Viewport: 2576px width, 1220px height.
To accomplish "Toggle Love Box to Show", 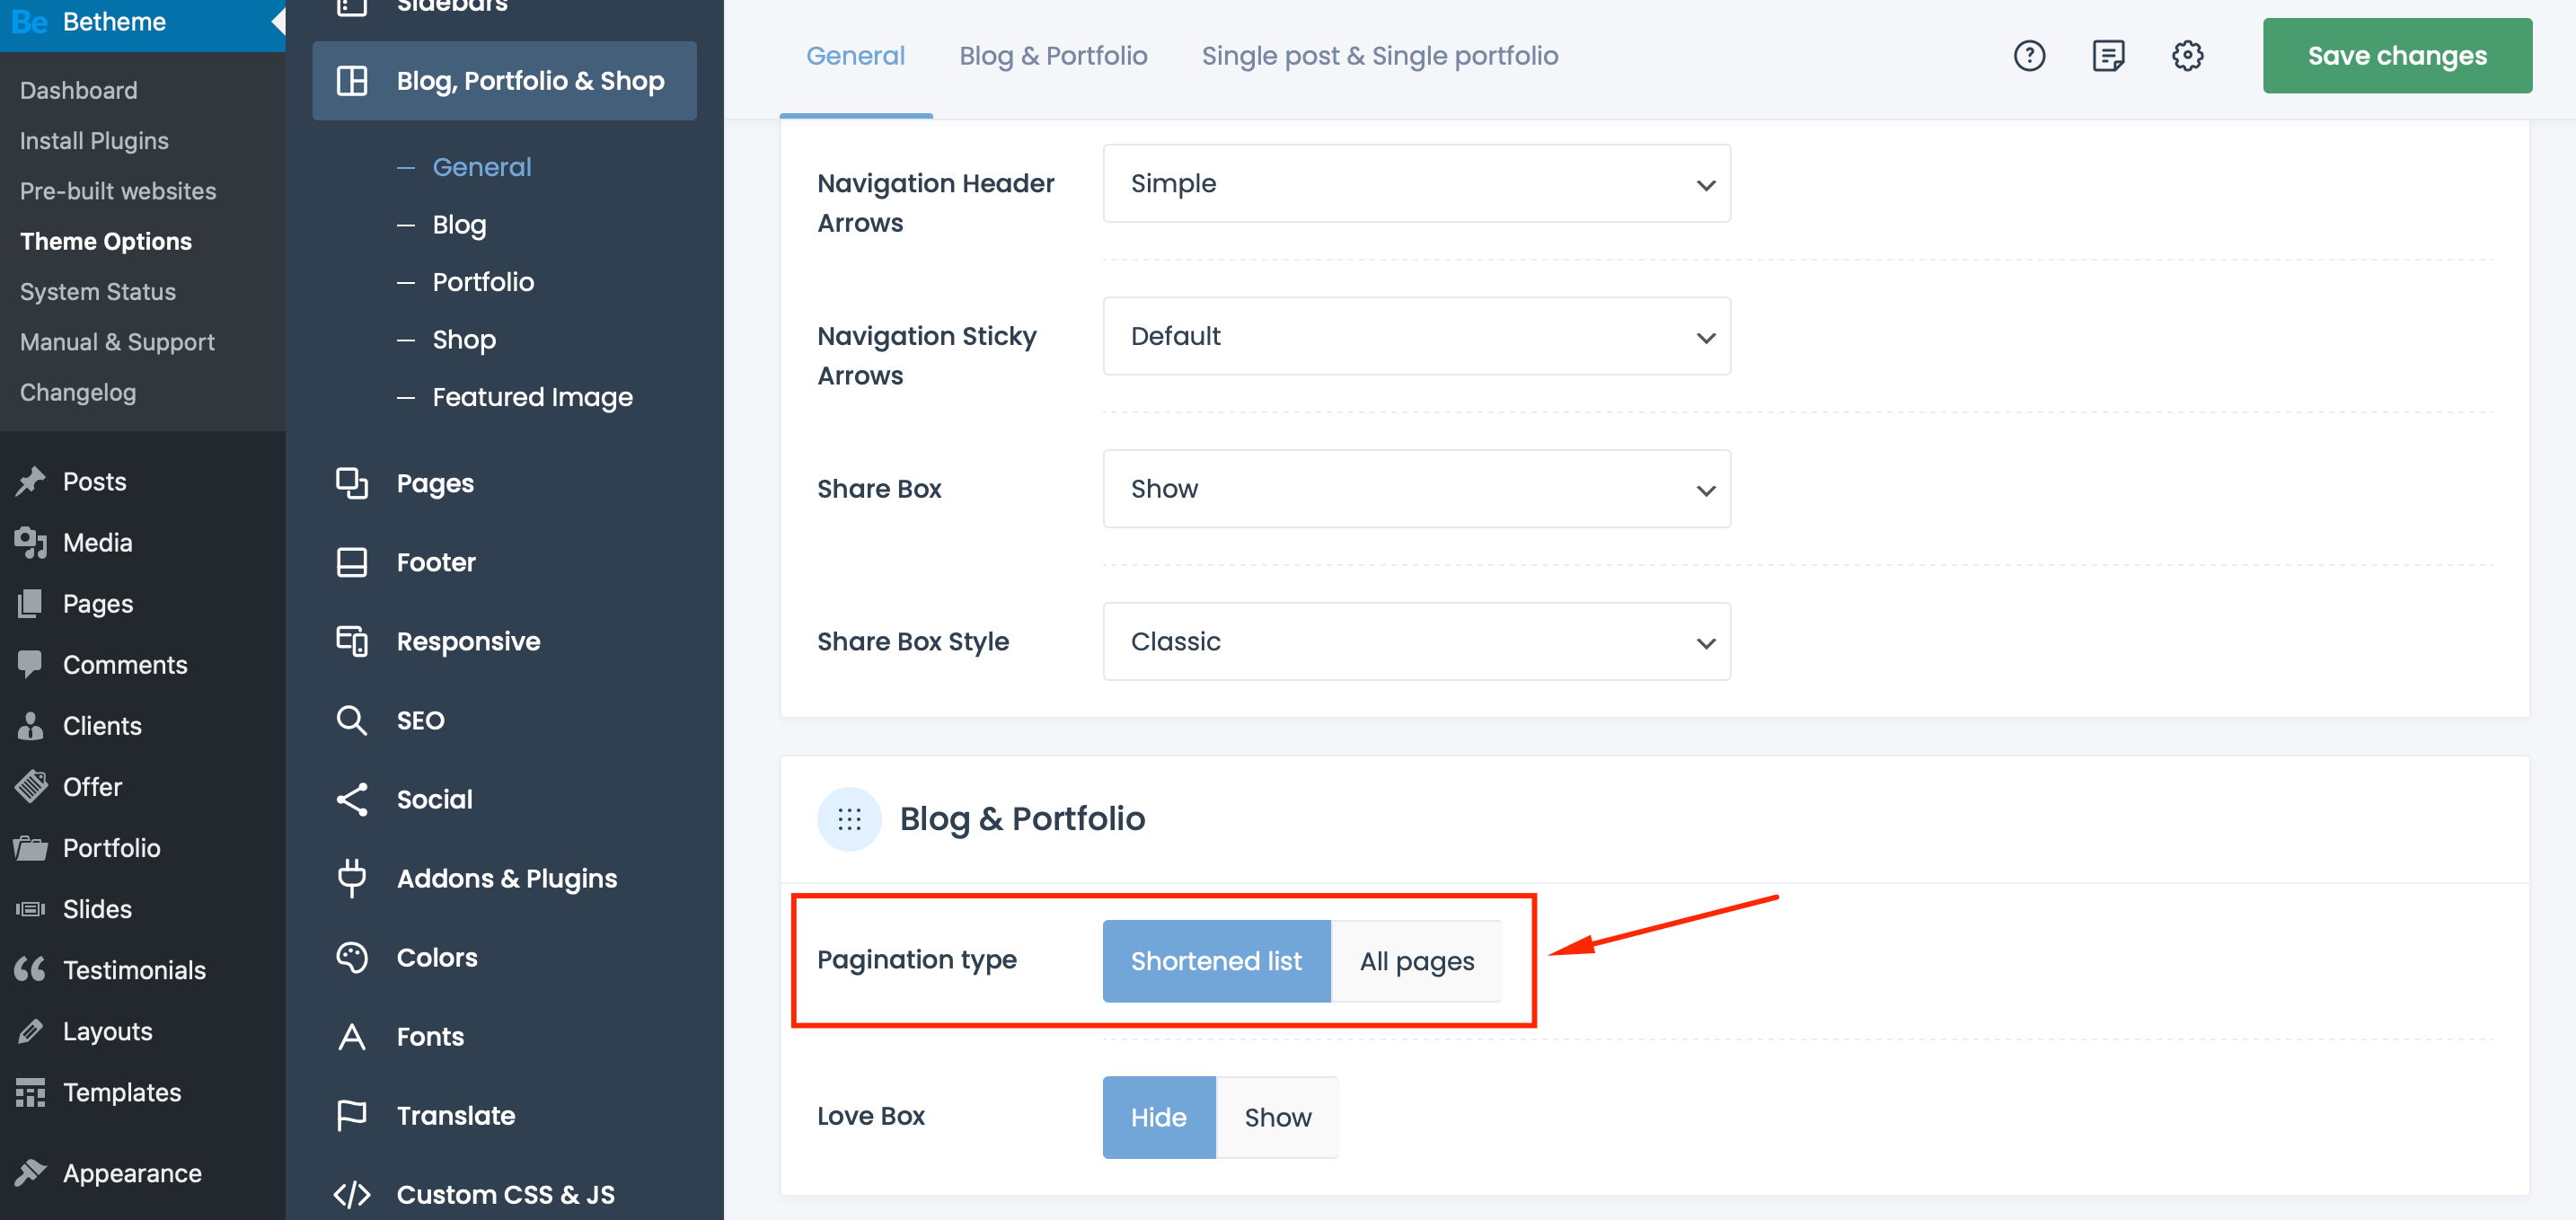I will click(1276, 1117).
